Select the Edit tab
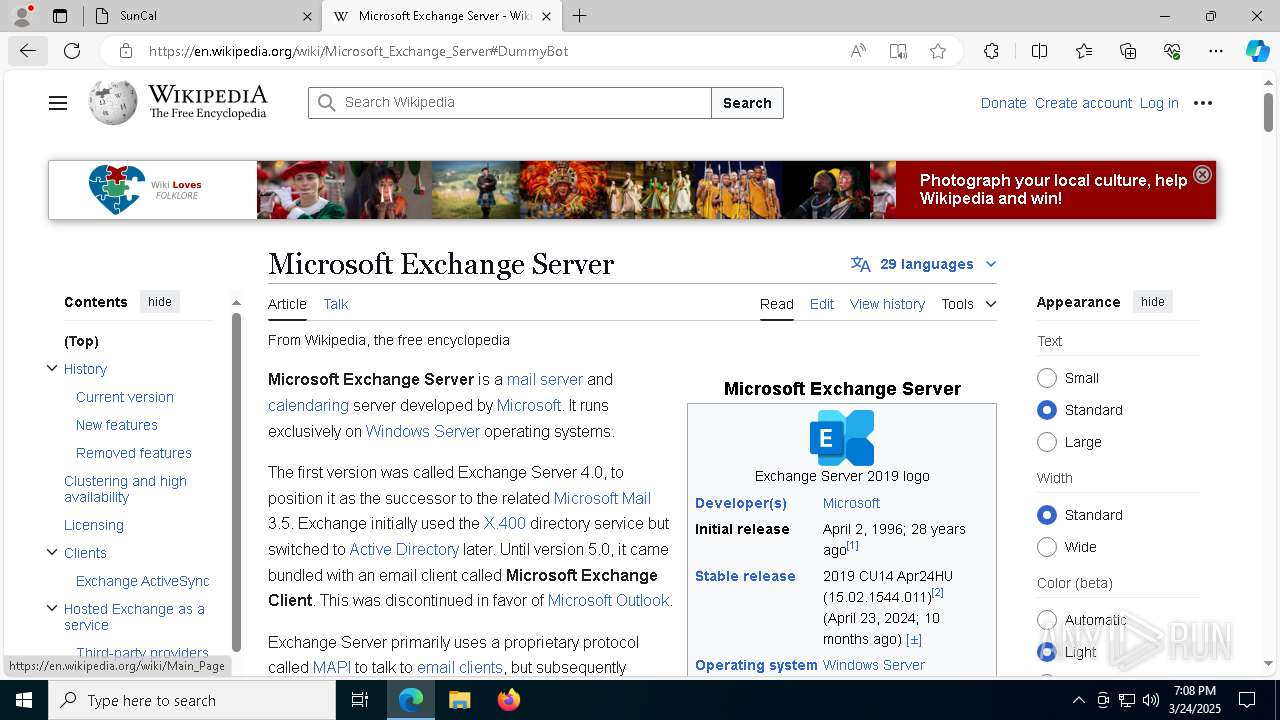This screenshot has width=1280, height=720. [x=822, y=304]
